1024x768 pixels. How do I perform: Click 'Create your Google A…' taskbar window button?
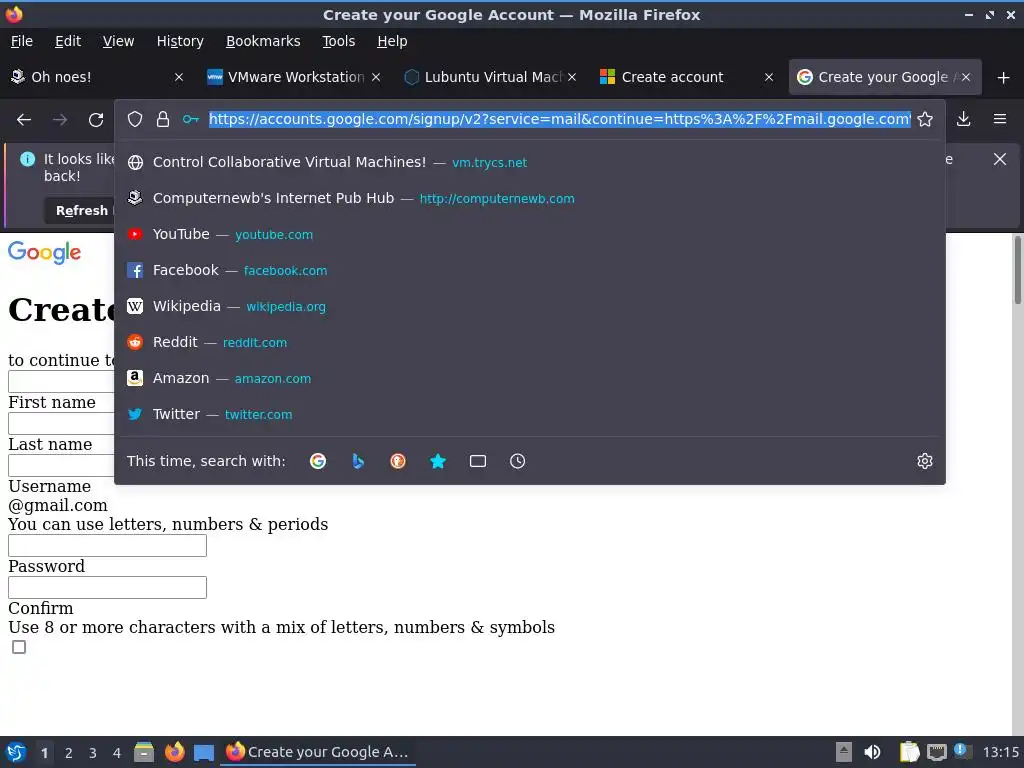(x=318, y=752)
